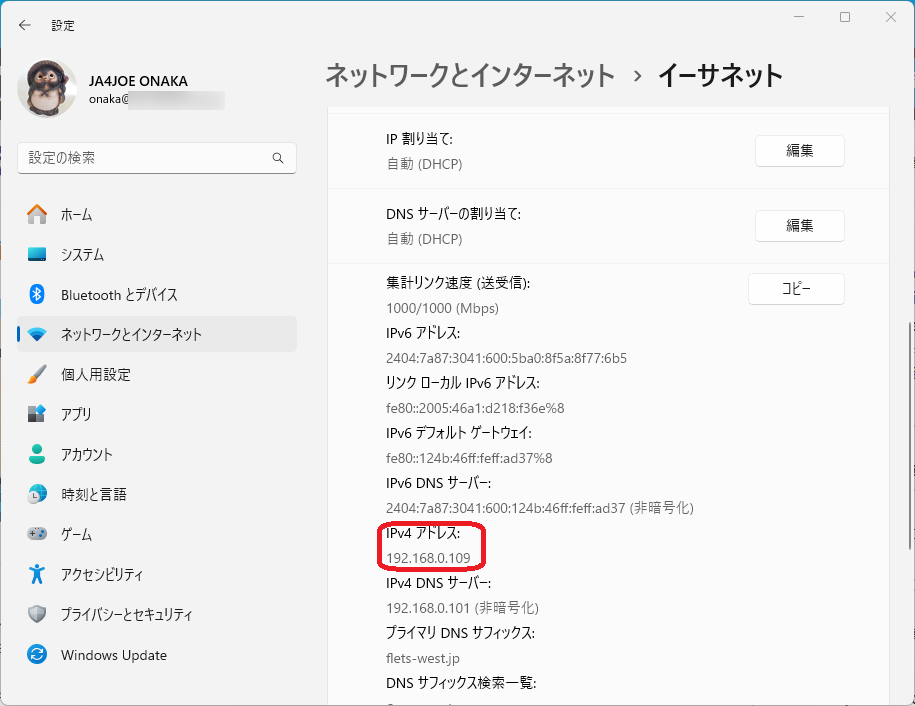915x706 pixels.
Task: Click the back arrow in title bar
Action: [x=25, y=25]
